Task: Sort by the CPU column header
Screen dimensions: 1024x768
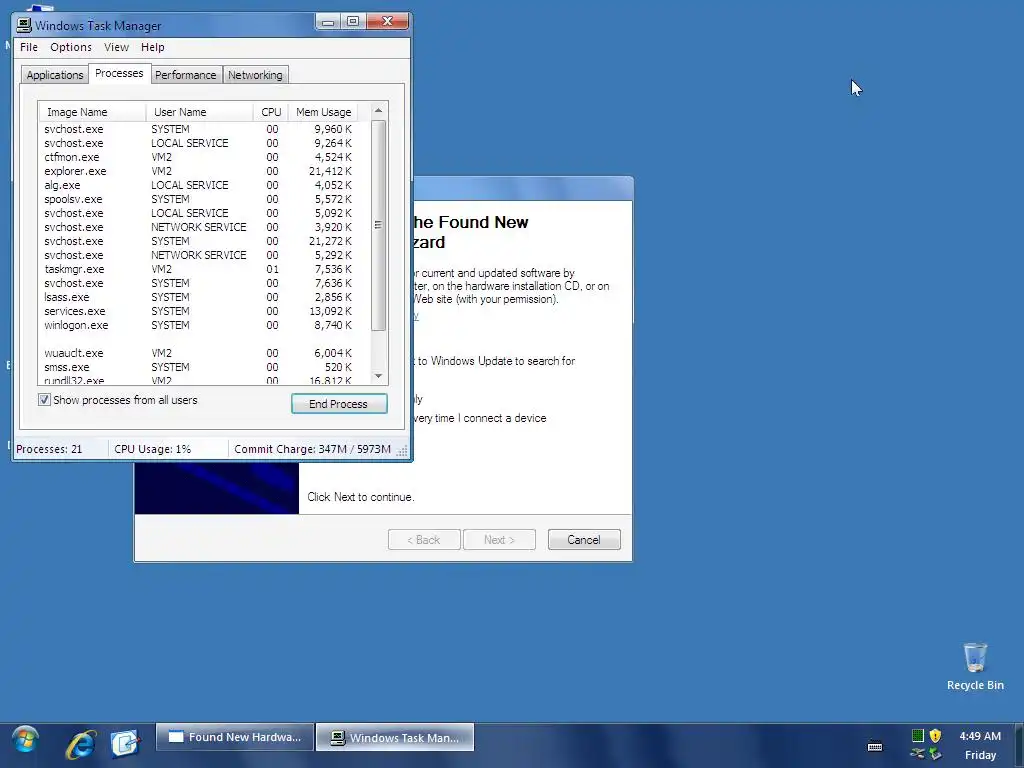Action: pyautogui.click(x=270, y=112)
